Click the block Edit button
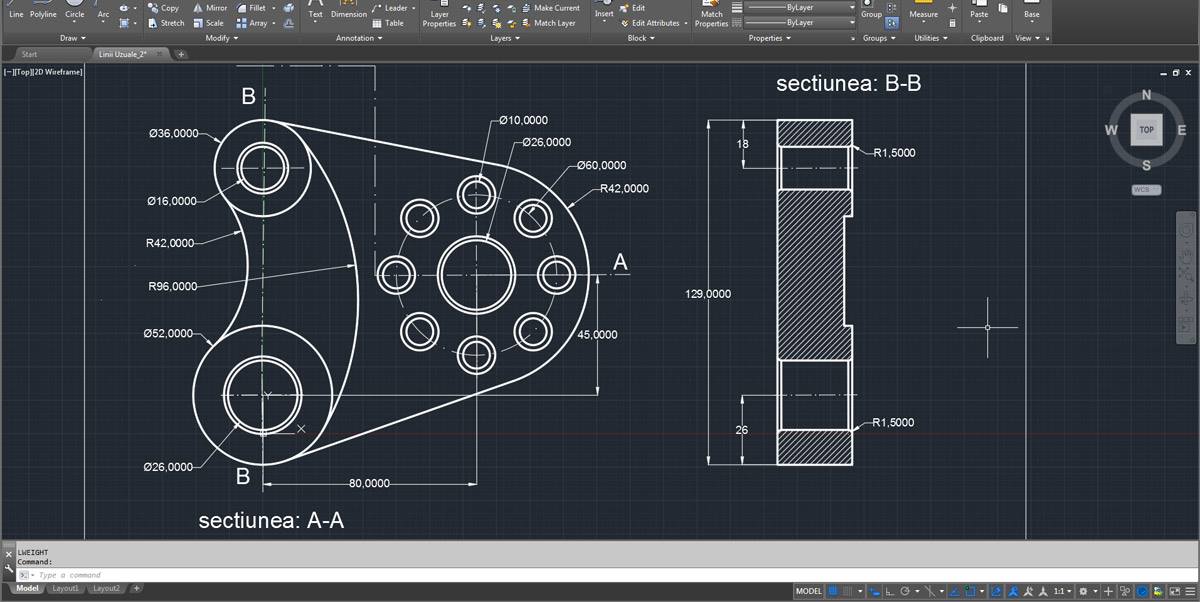Screen dimensions: 1200x602 coord(632,8)
